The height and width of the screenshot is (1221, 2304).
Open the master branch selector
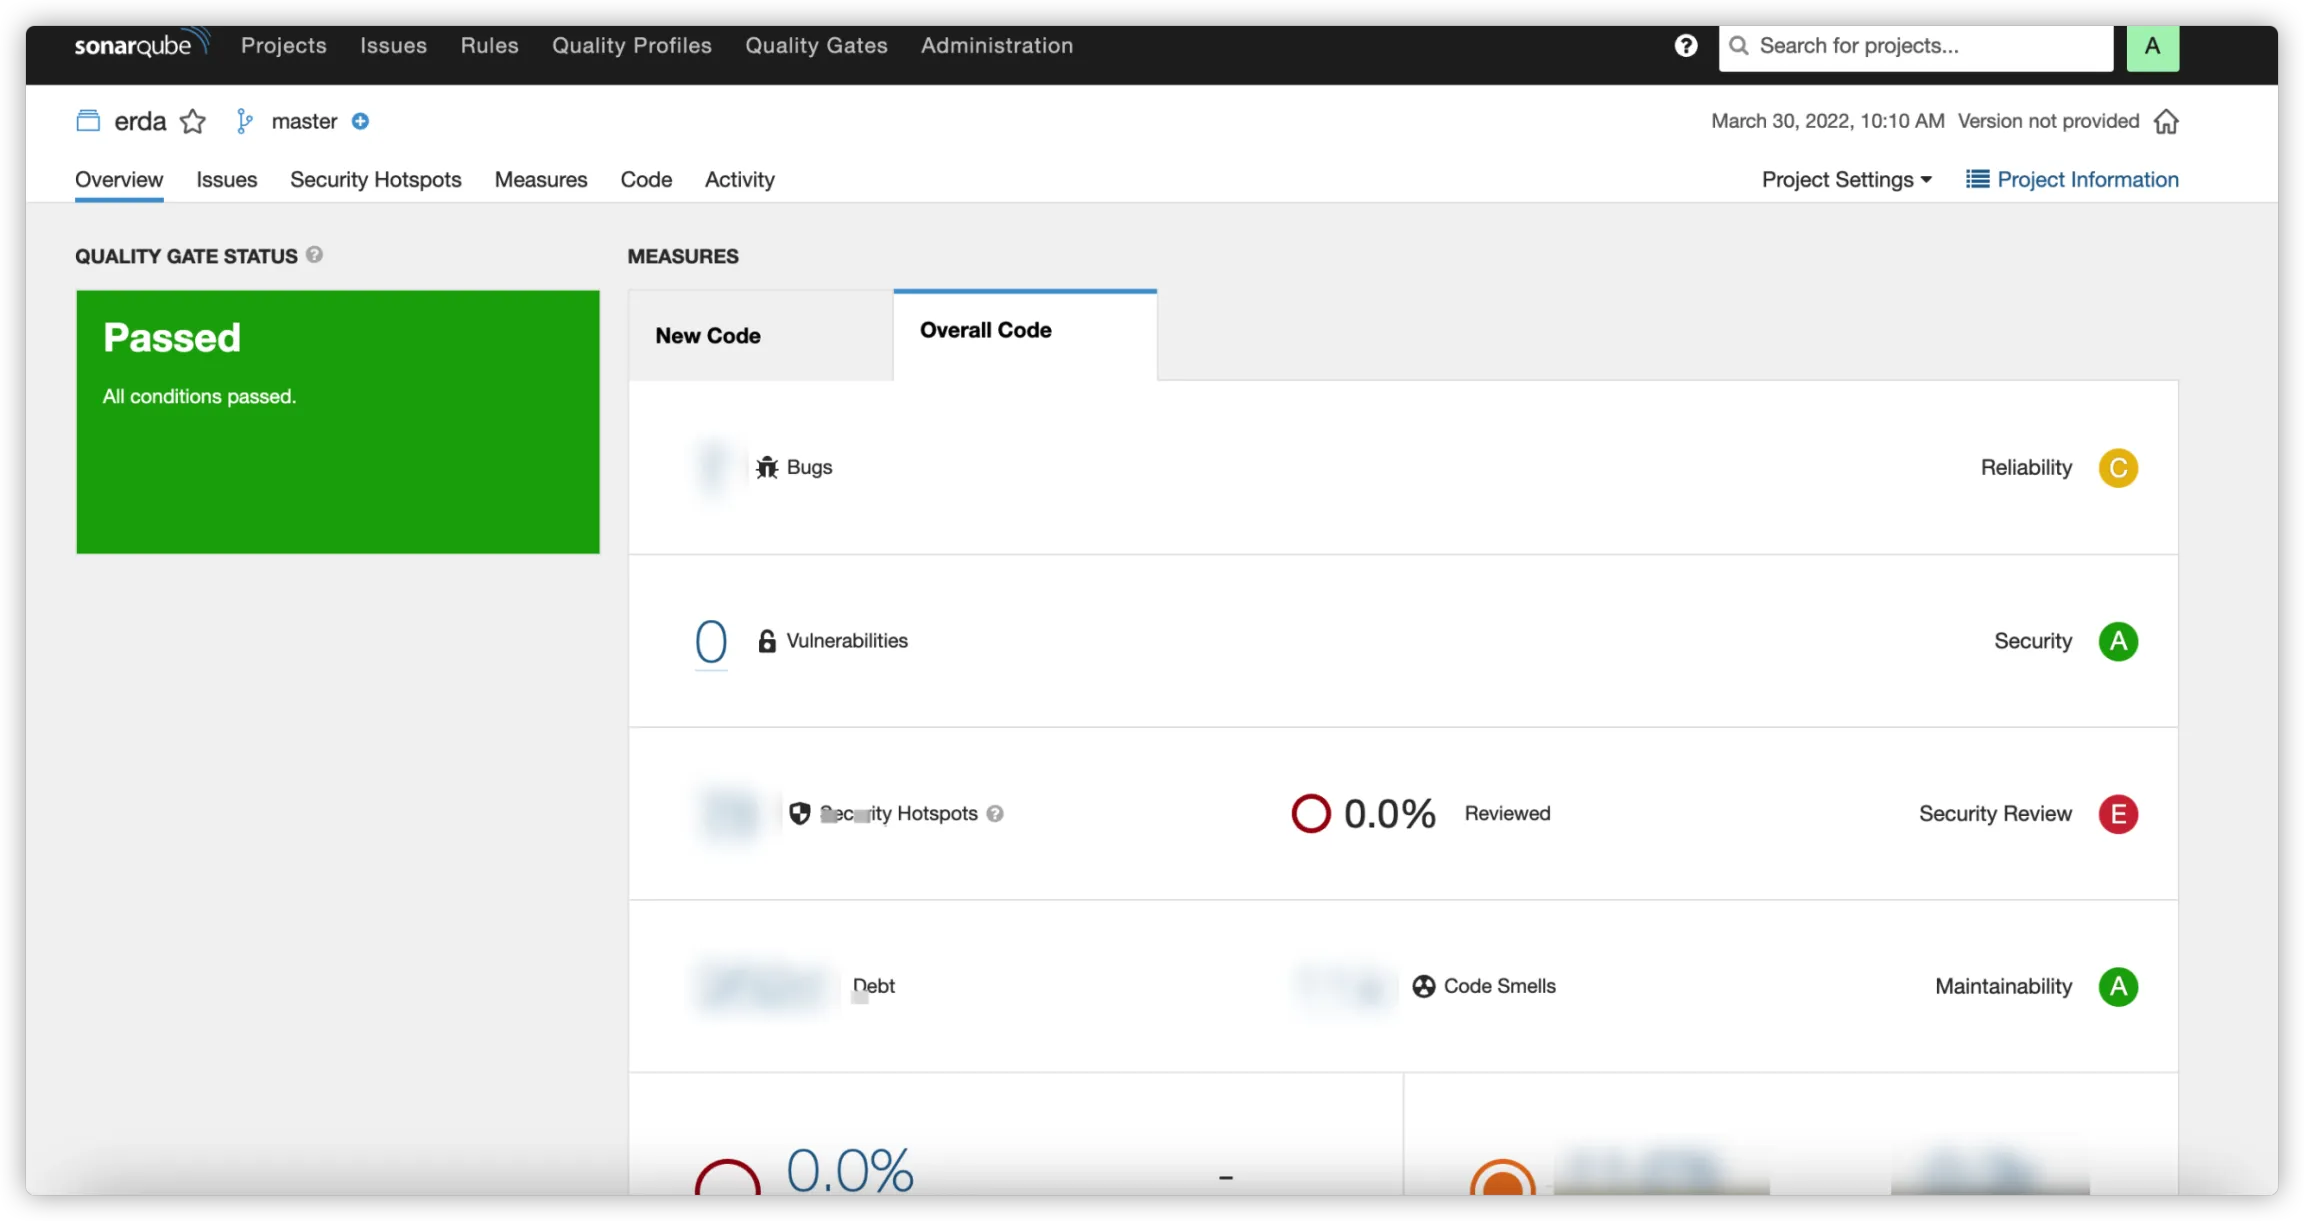click(303, 121)
